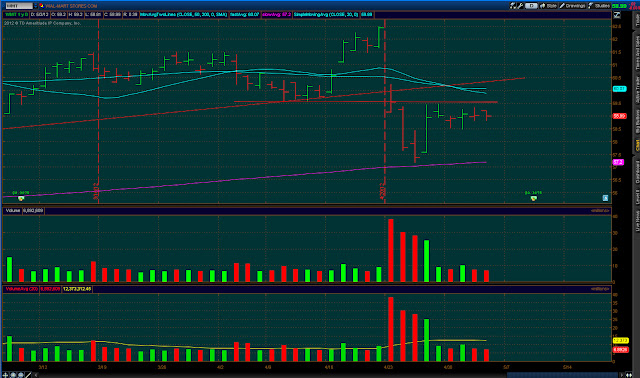Click the red 58.99 price bubble on axis

tap(619, 116)
